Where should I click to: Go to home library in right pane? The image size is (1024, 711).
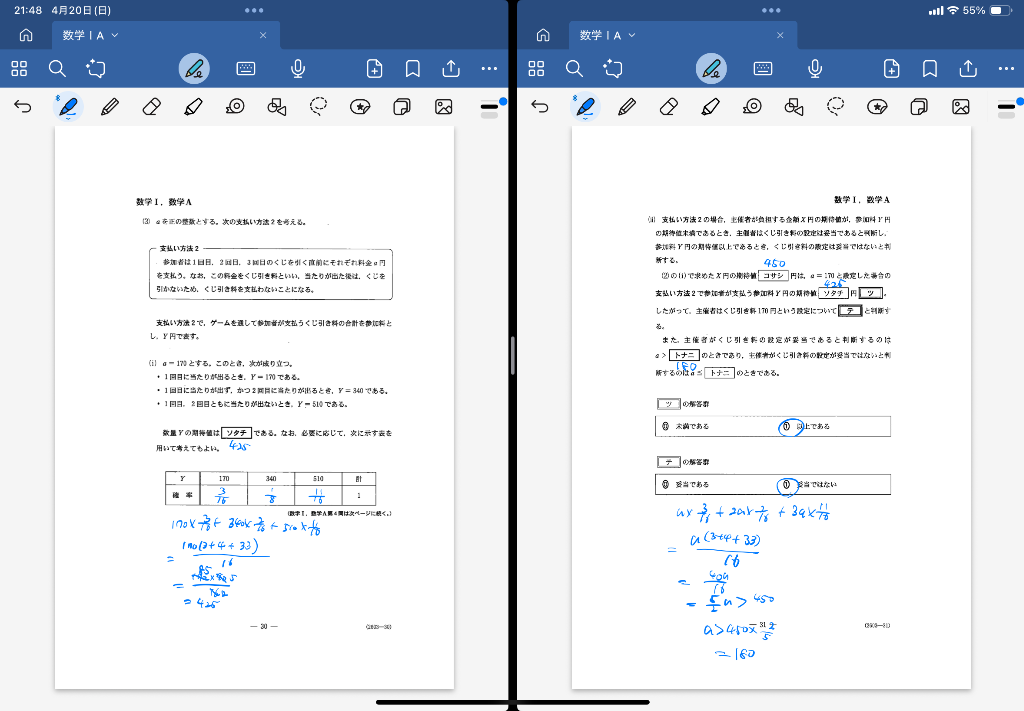tap(543, 35)
